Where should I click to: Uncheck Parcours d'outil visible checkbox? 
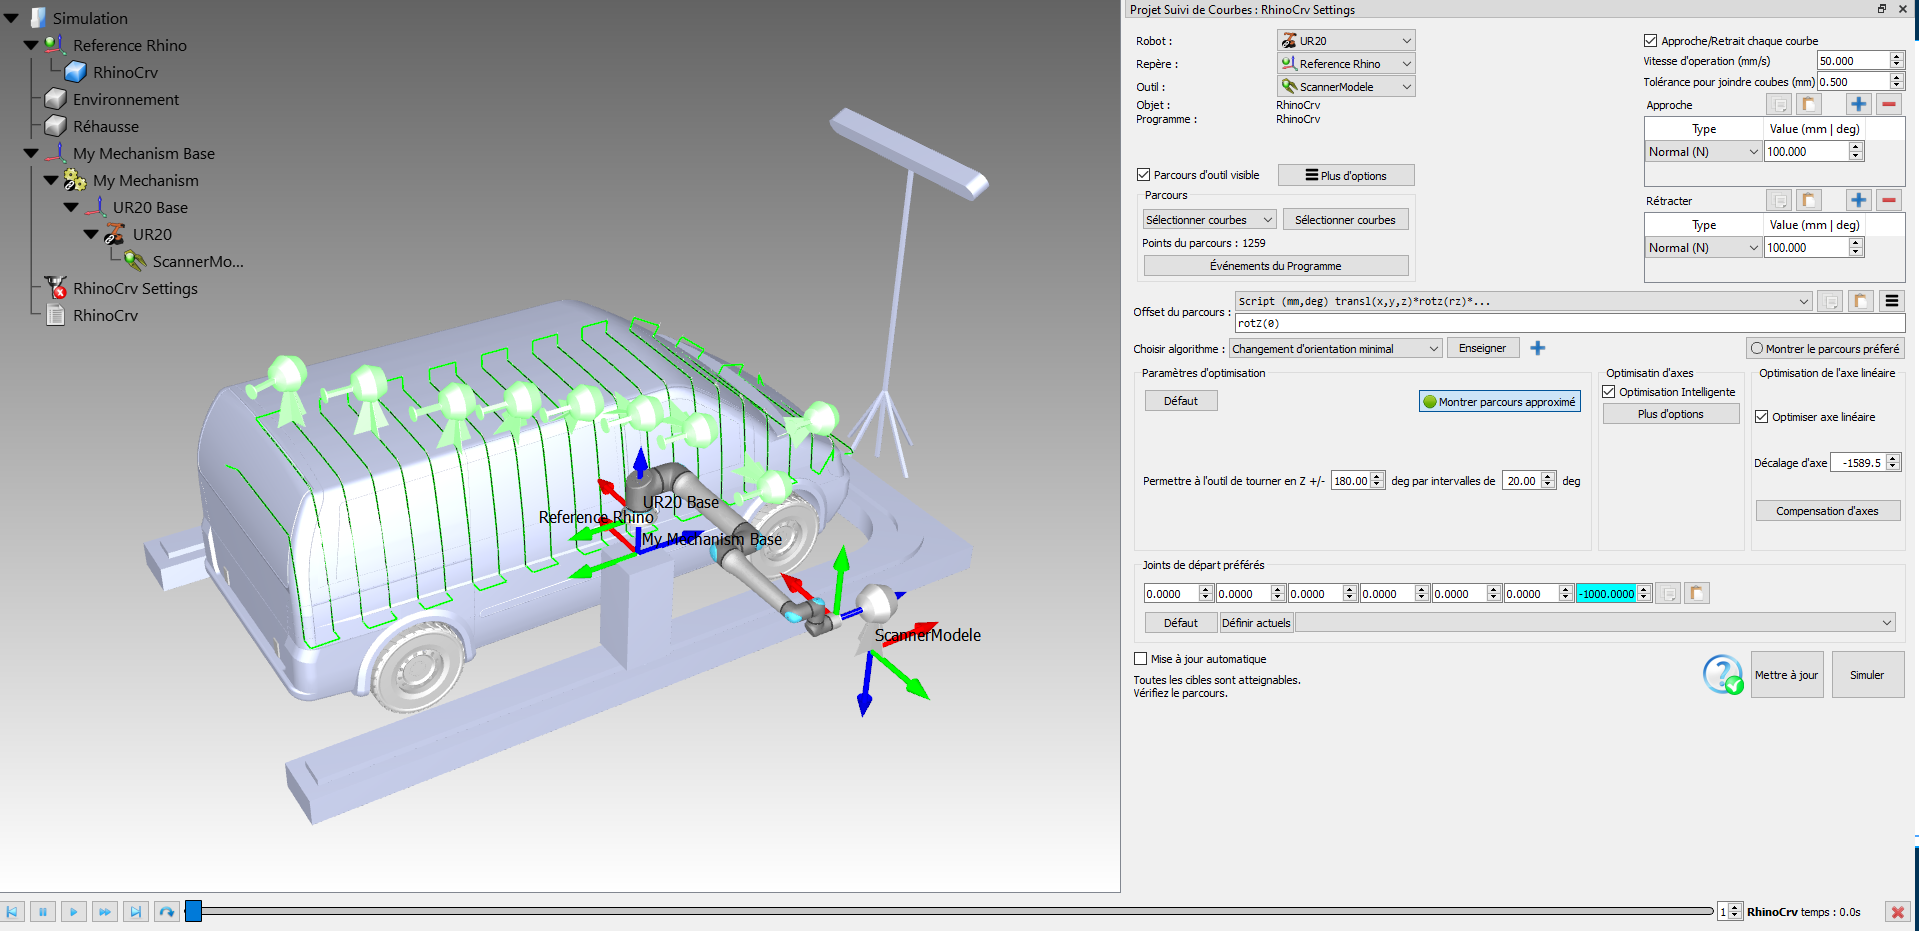coord(1144,175)
